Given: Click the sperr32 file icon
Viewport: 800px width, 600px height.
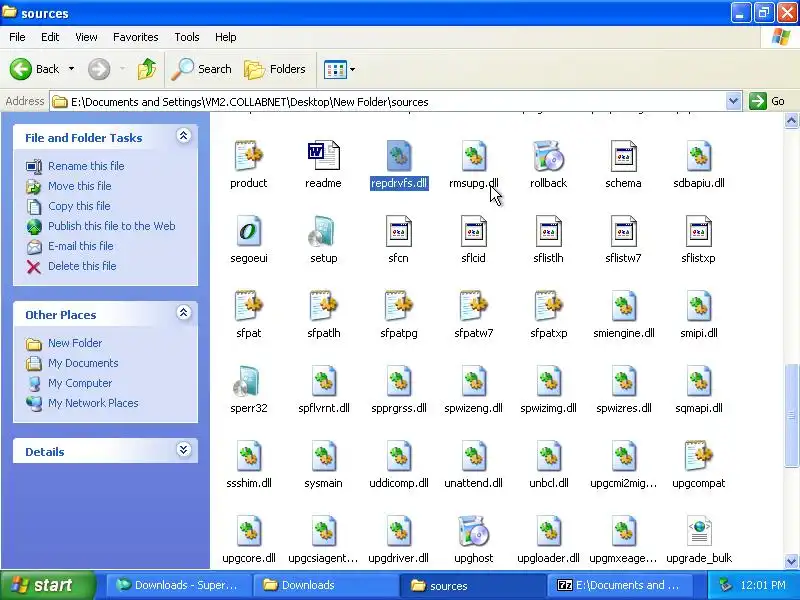Looking at the screenshot, I should 247,381.
